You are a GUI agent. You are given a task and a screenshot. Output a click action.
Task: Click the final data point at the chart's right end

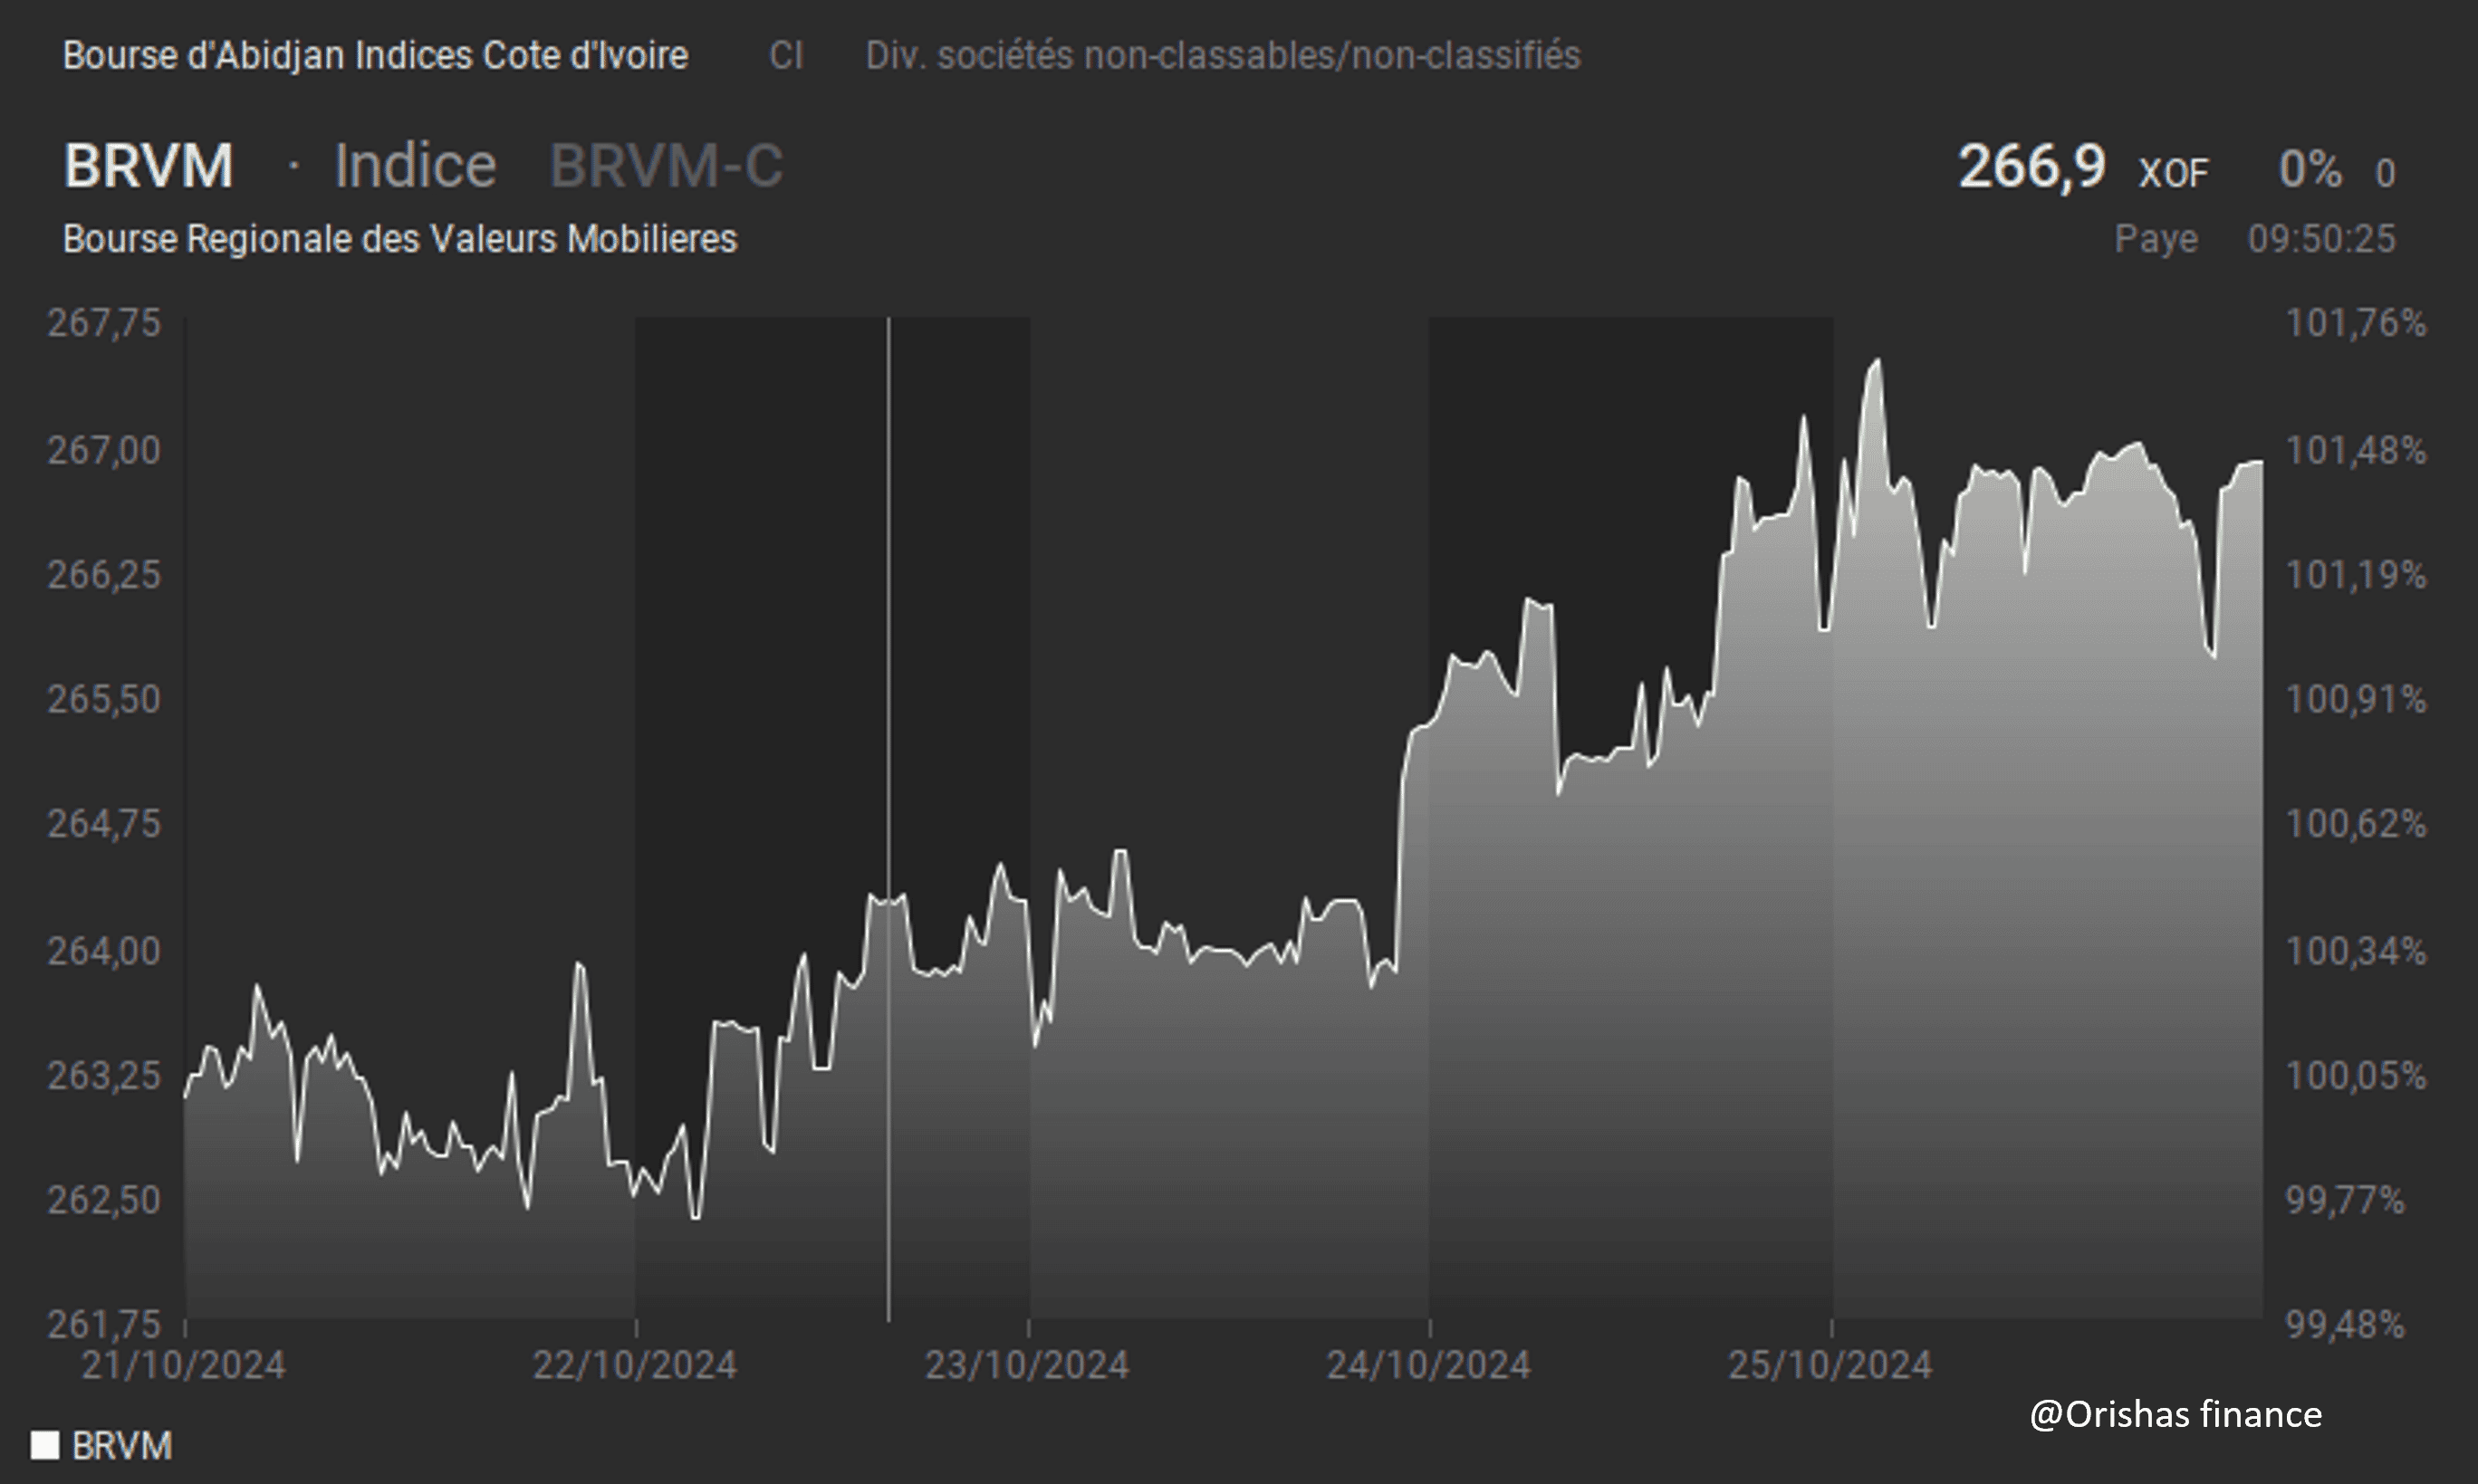coord(2261,462)
